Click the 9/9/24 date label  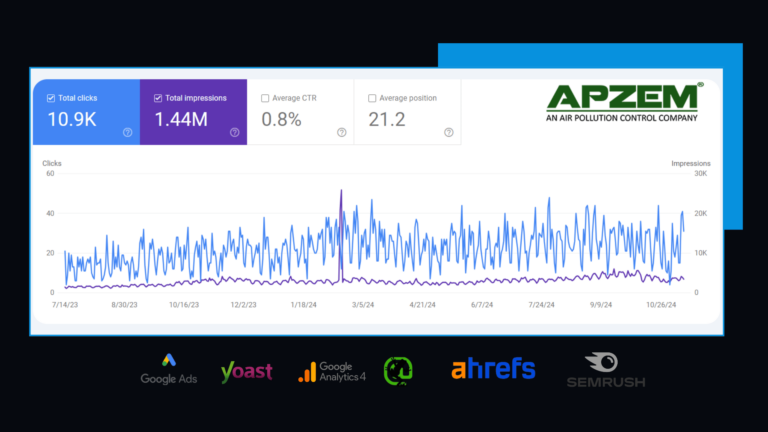tap(601, 305)
